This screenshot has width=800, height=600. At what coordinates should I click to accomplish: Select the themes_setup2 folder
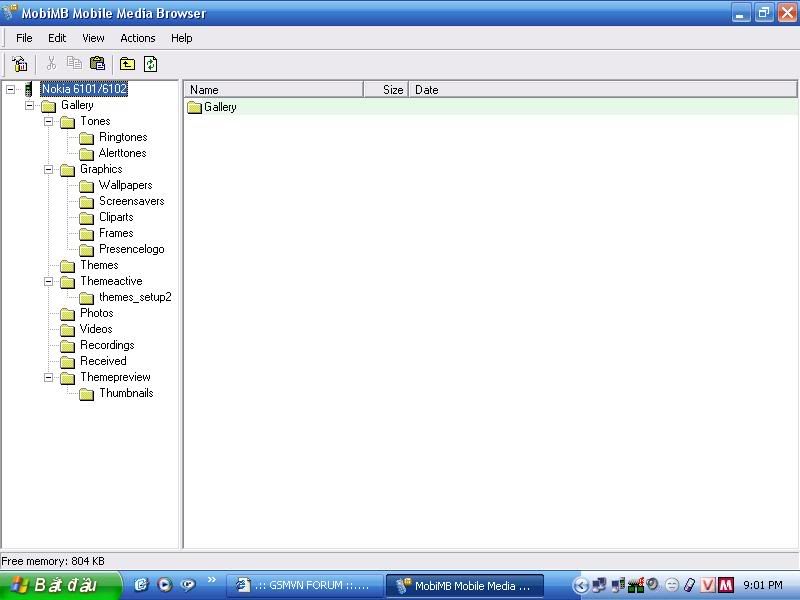pos(135,297)
